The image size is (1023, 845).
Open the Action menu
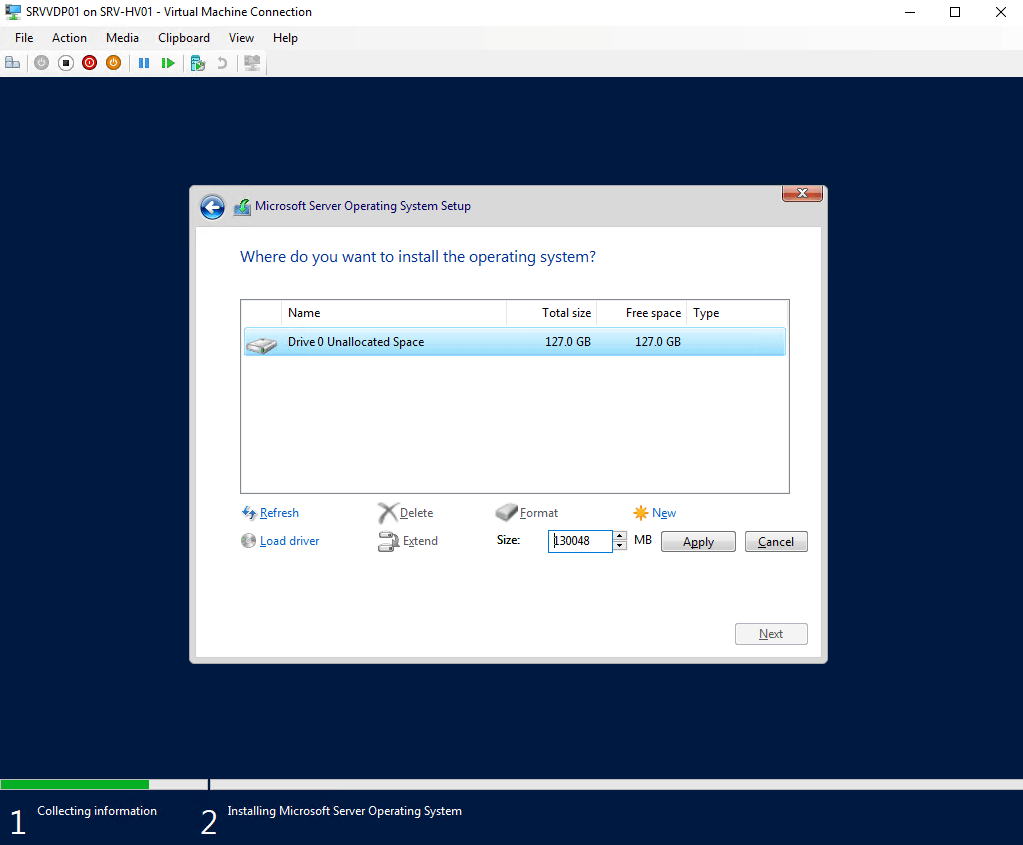tap(69, 38)
